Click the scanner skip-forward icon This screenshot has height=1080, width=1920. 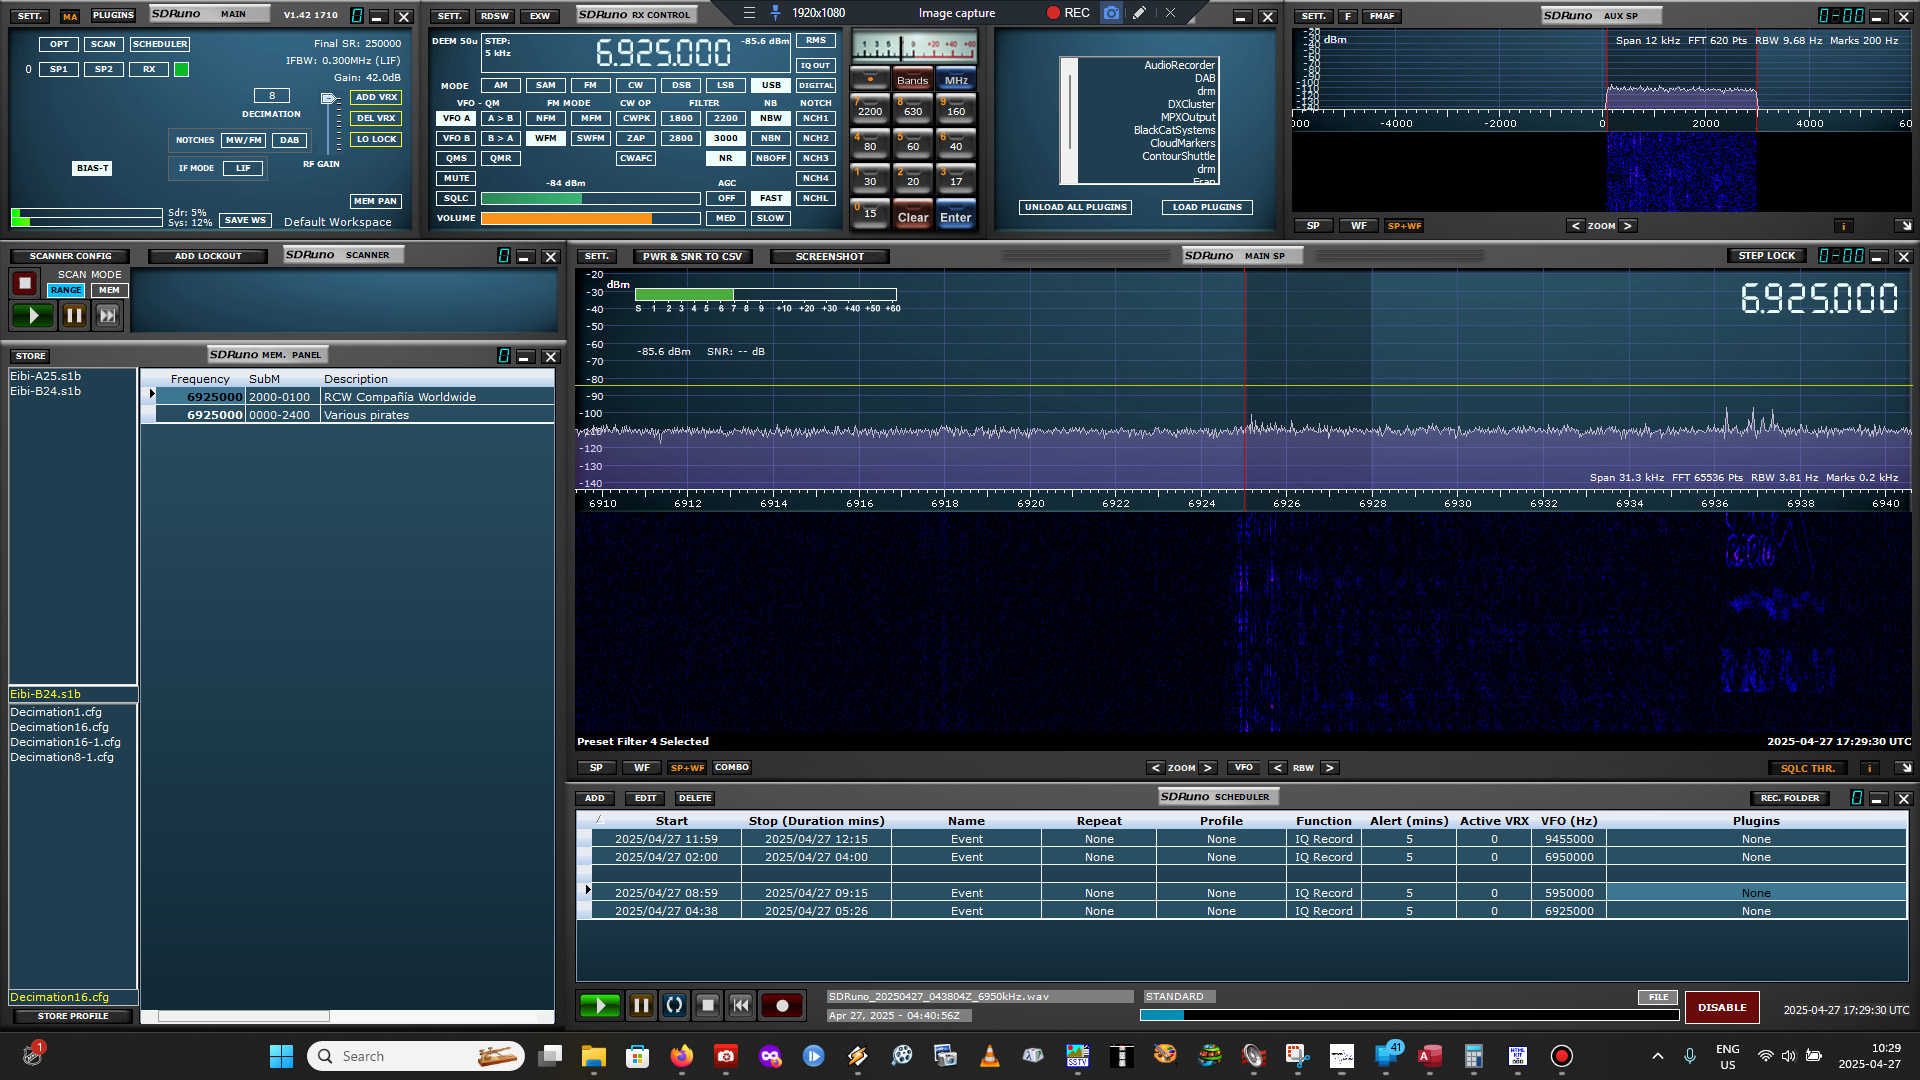(x=107, y=316)
